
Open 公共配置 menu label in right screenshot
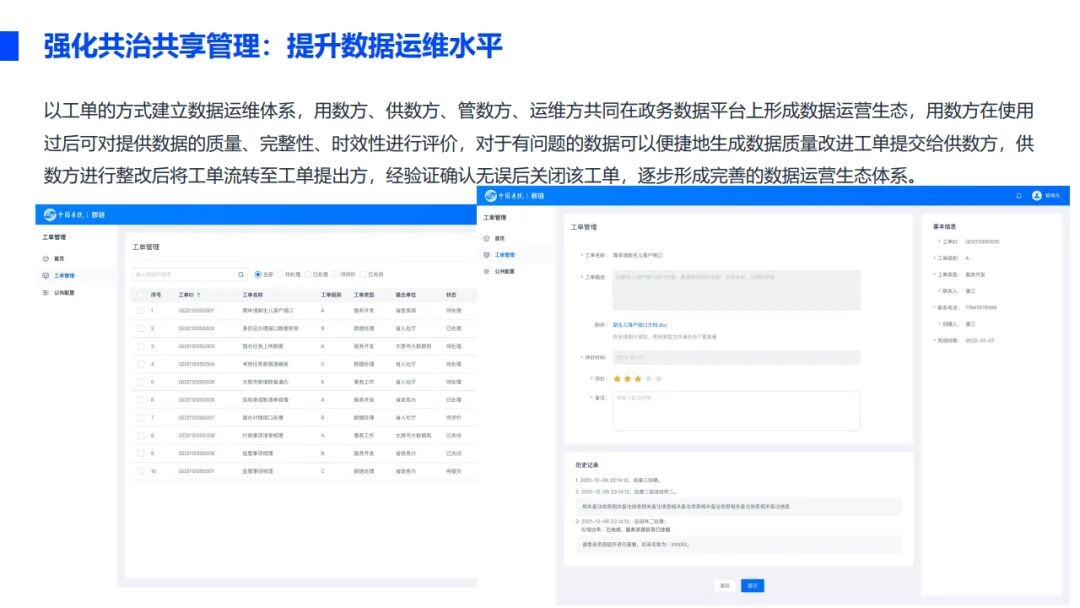pos(505,272)
